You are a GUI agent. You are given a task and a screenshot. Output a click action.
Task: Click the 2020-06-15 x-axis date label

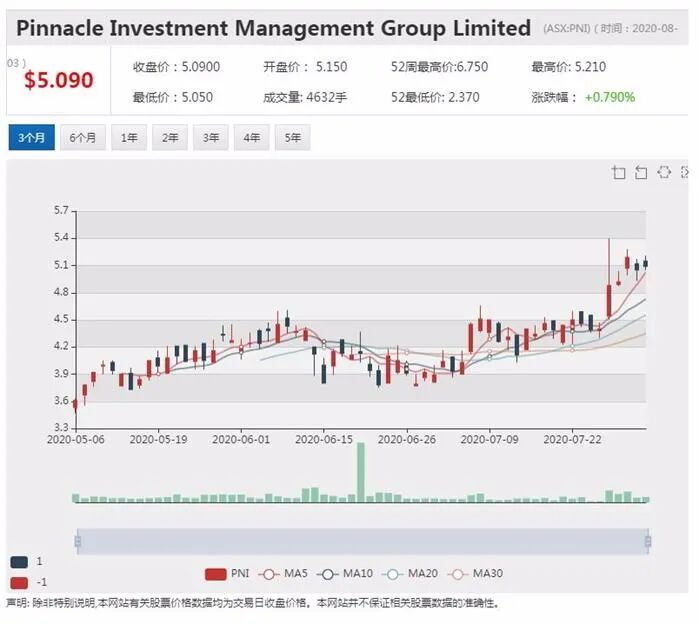coord(324,439)
